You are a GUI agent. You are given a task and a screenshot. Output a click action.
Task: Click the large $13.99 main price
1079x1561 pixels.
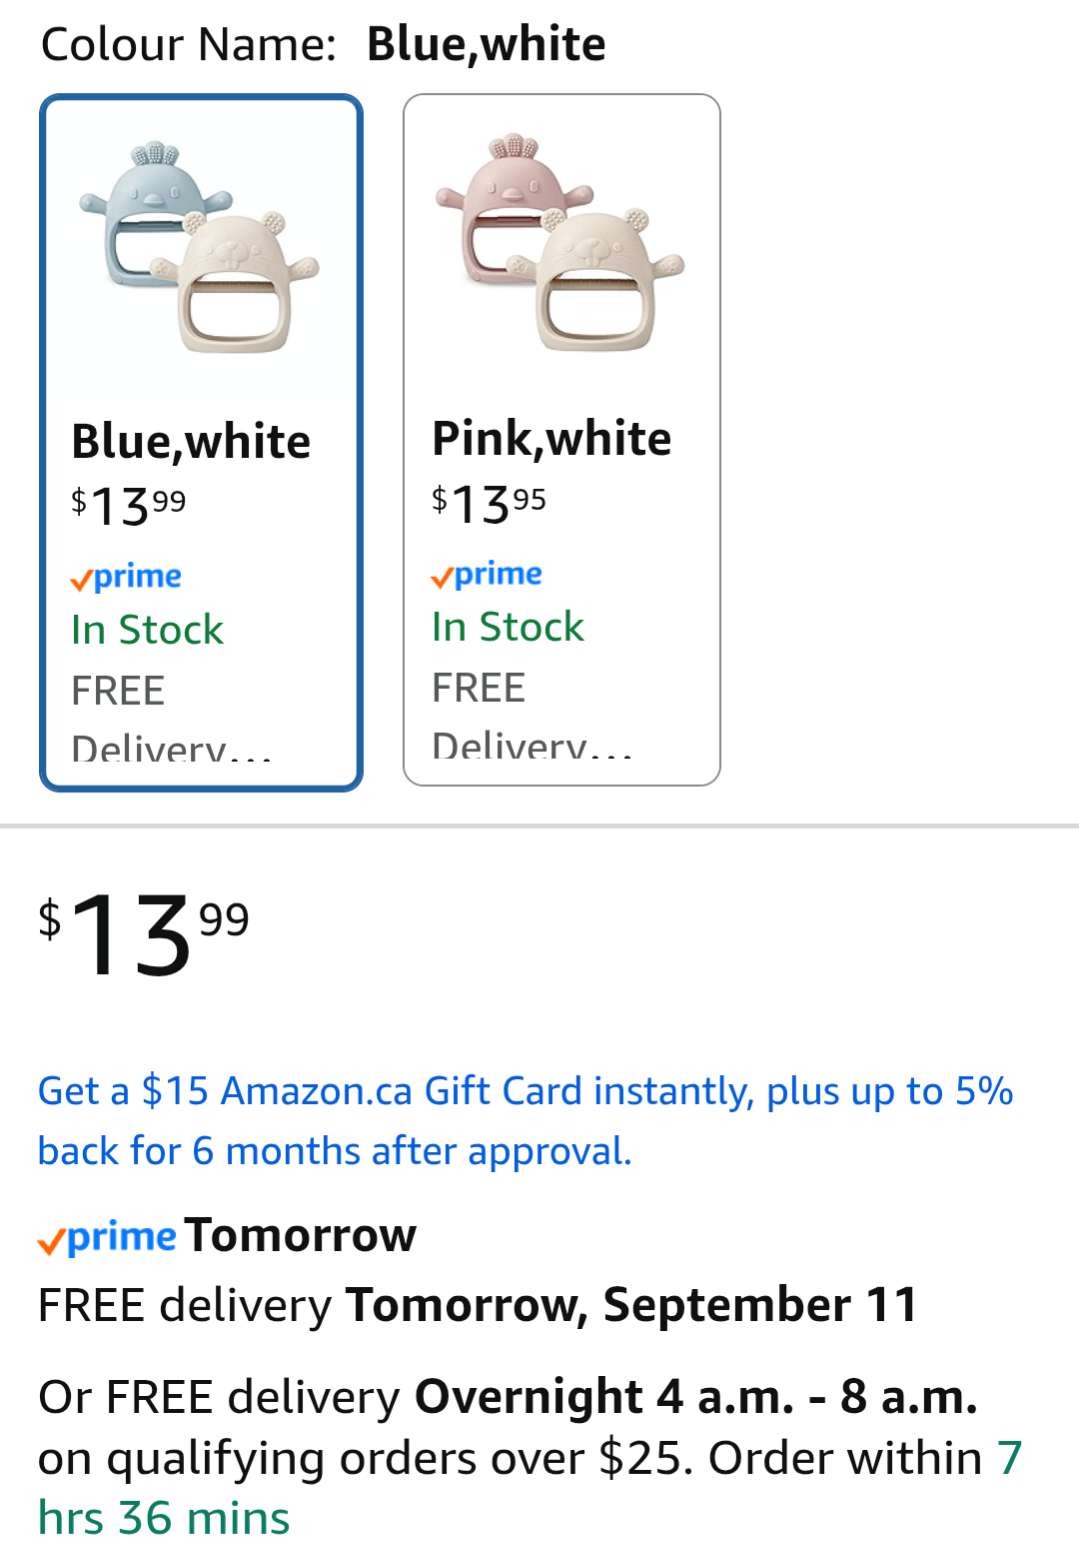(143, 934)
